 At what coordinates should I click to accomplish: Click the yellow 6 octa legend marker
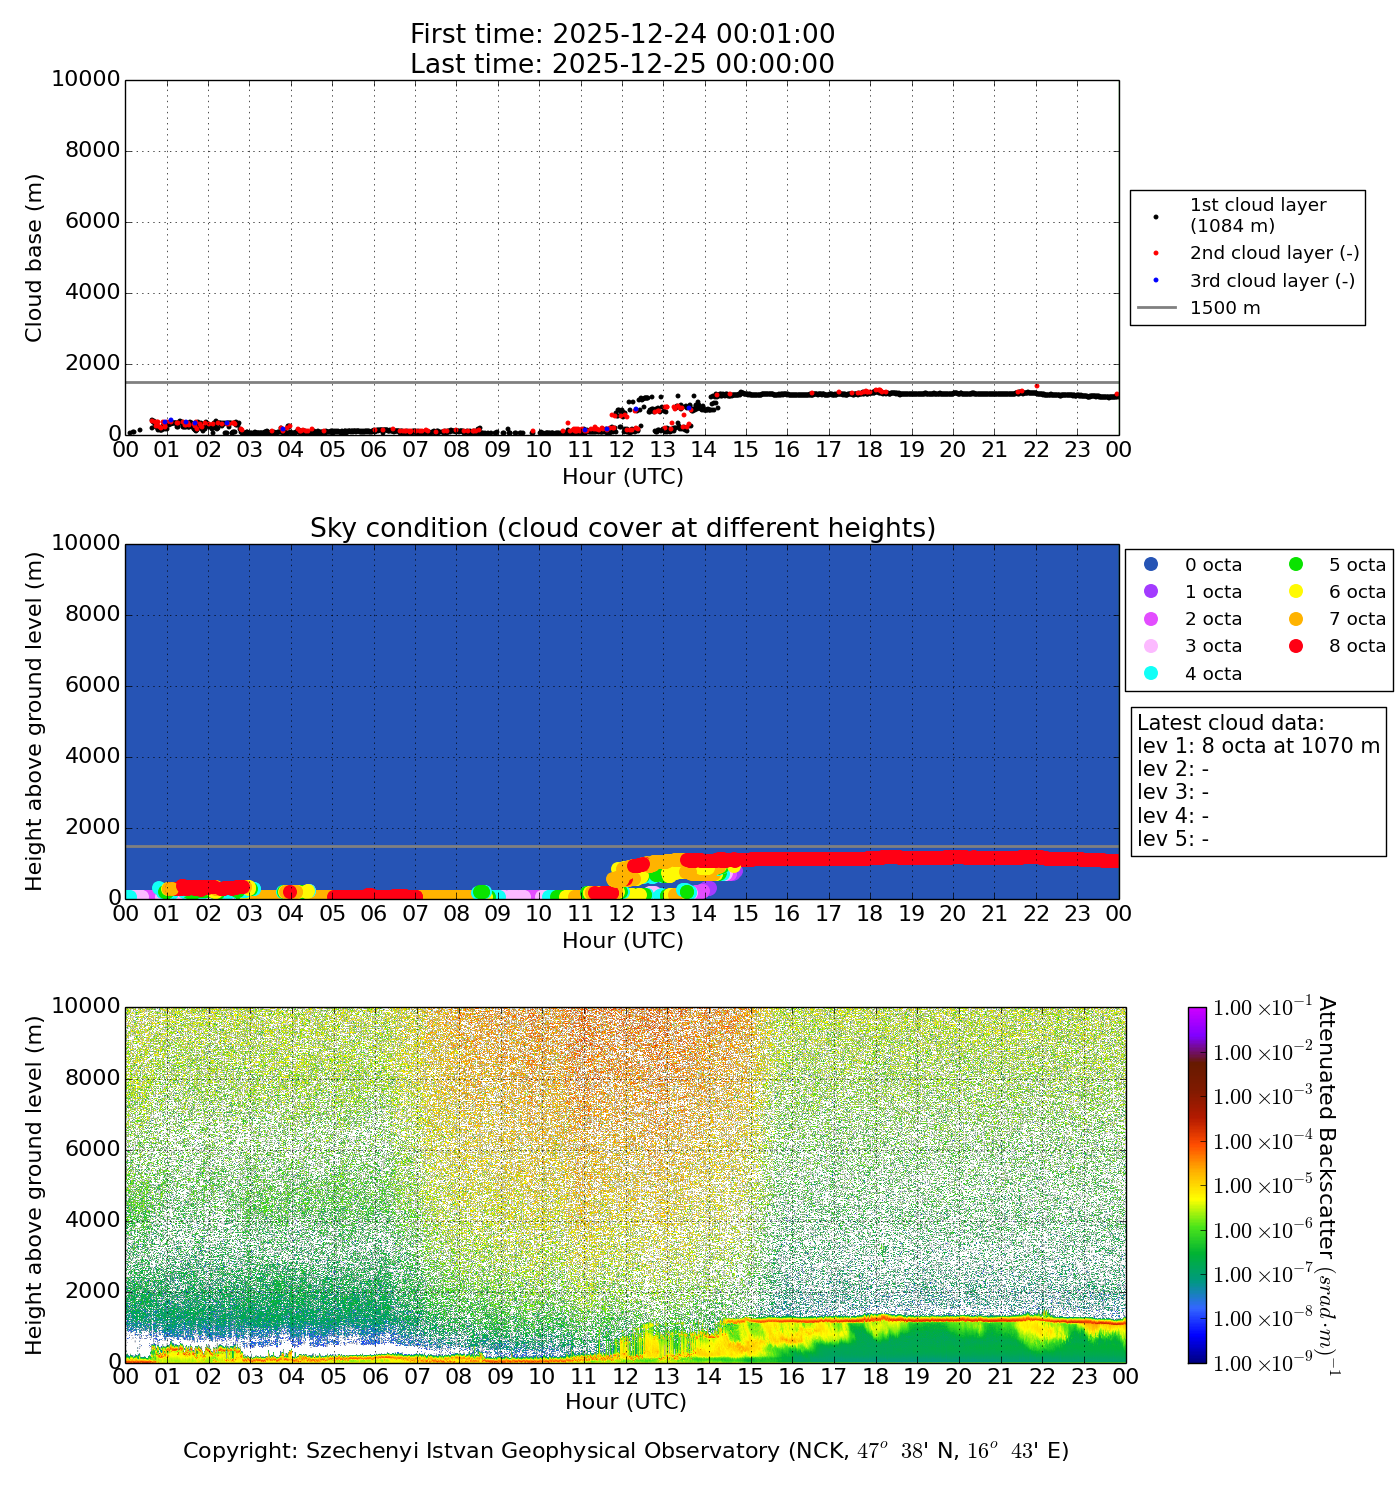[1295, 592]
